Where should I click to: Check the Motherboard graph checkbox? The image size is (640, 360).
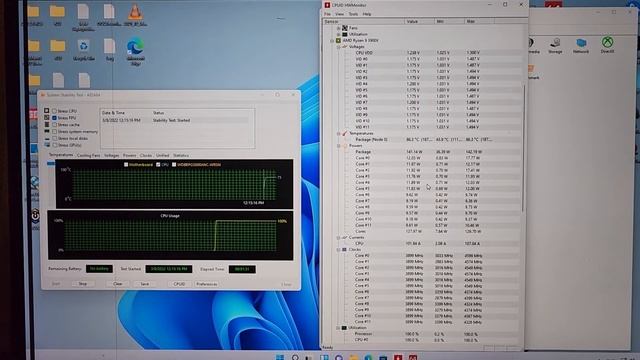click(x=126, y=164)
